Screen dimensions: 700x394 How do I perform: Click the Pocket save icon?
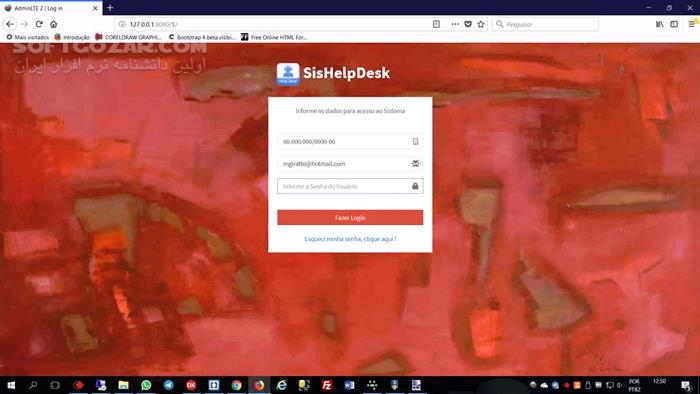pos(468,24)
